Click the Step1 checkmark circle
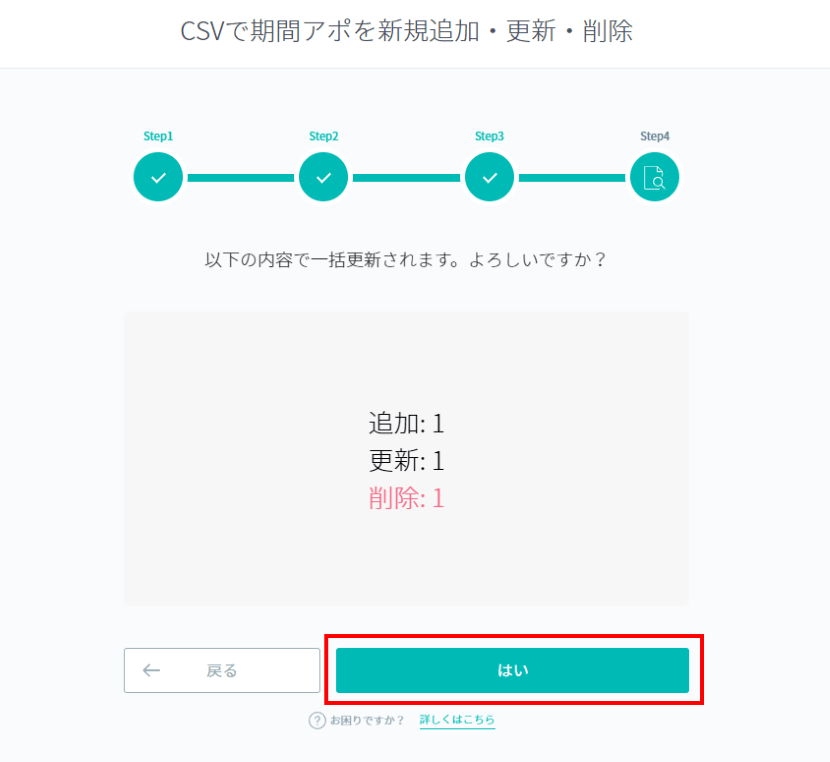Viewport: 830px width, 762px height. 158,177
